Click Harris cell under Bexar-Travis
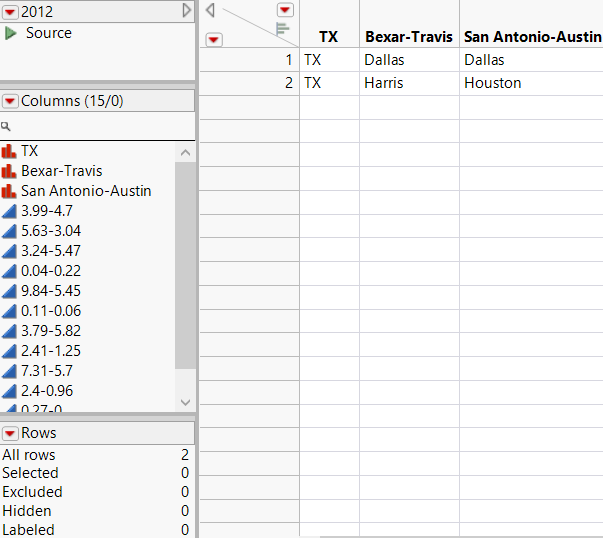Image resolution: width=603 pixels, height=538 pixels. click(x=410, y=83)
